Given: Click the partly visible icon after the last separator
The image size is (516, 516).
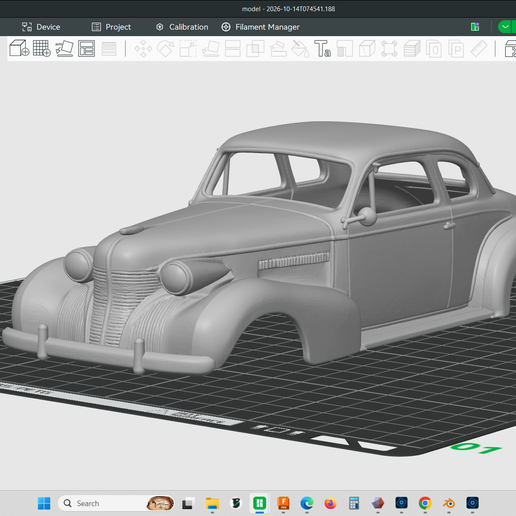Looking at the screenshot, I should click(x=510, y=49).
